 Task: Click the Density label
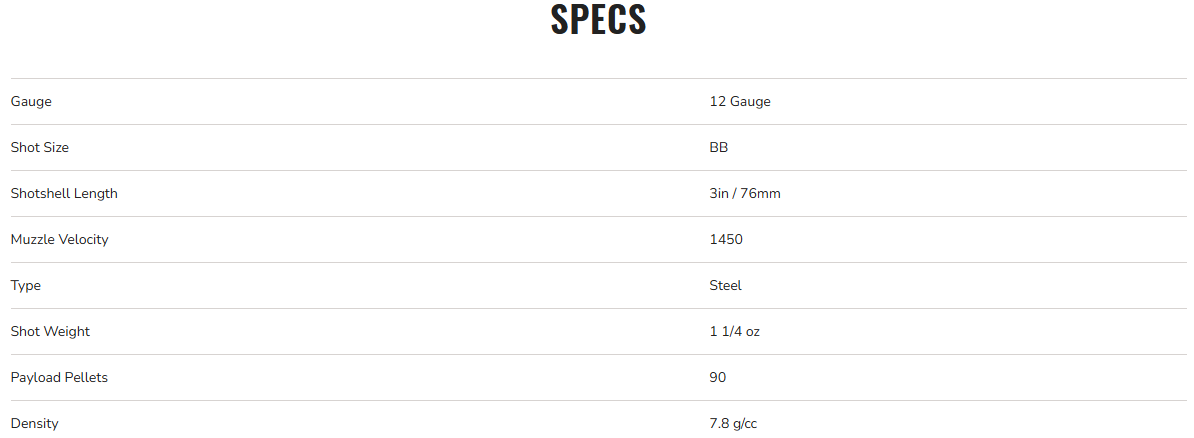coord(34,423)
